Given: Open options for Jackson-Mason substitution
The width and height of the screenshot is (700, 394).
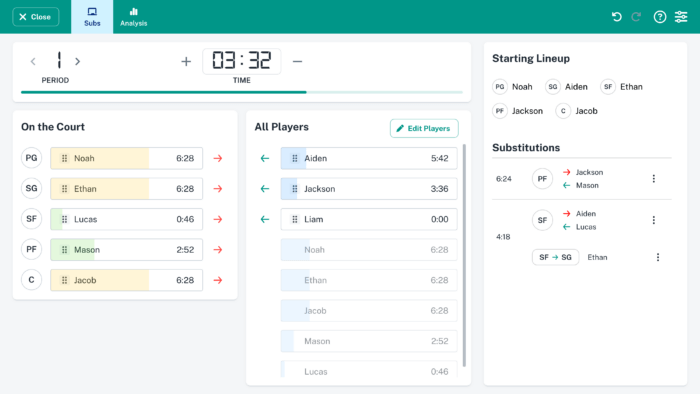Looking at the screenshot, I should point(654,179).
